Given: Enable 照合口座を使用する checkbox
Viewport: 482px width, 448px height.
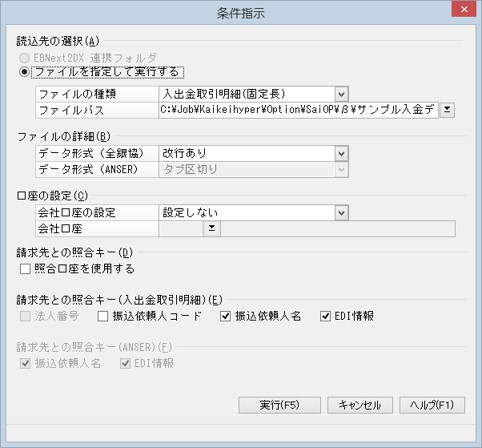Looking at the screenshot, I should pyautogui.click(x=25, y=269).
